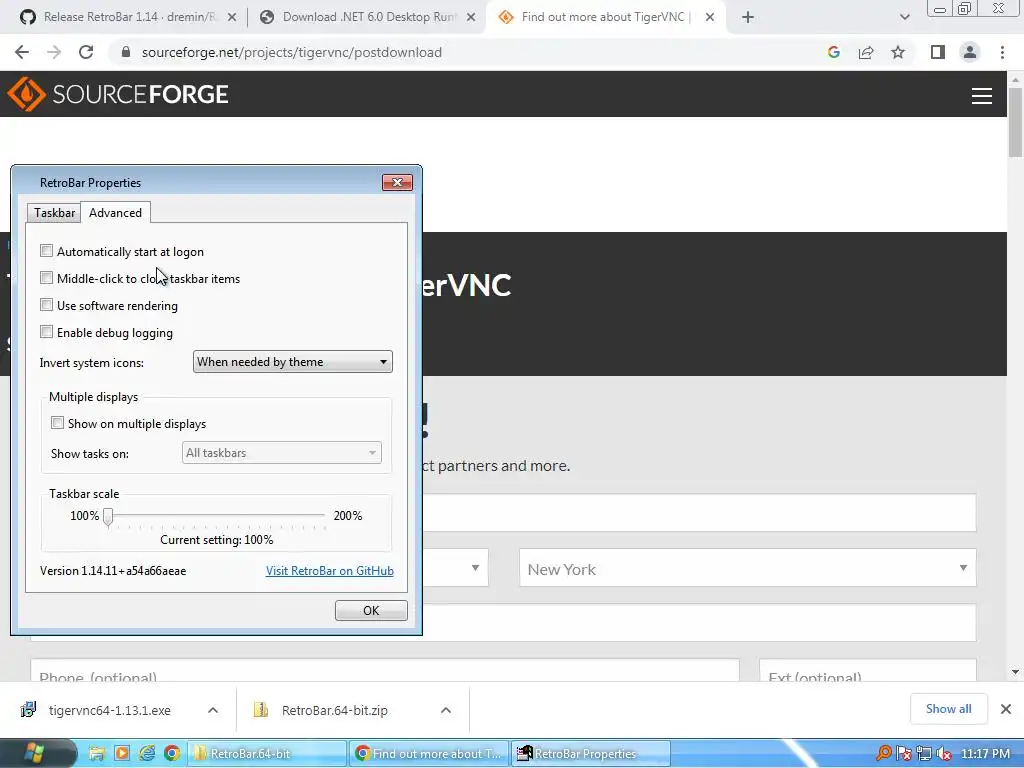Open a new browser tab
Image resolution: width=1024 pixels, height=768 pixels.
pos(748,18)
